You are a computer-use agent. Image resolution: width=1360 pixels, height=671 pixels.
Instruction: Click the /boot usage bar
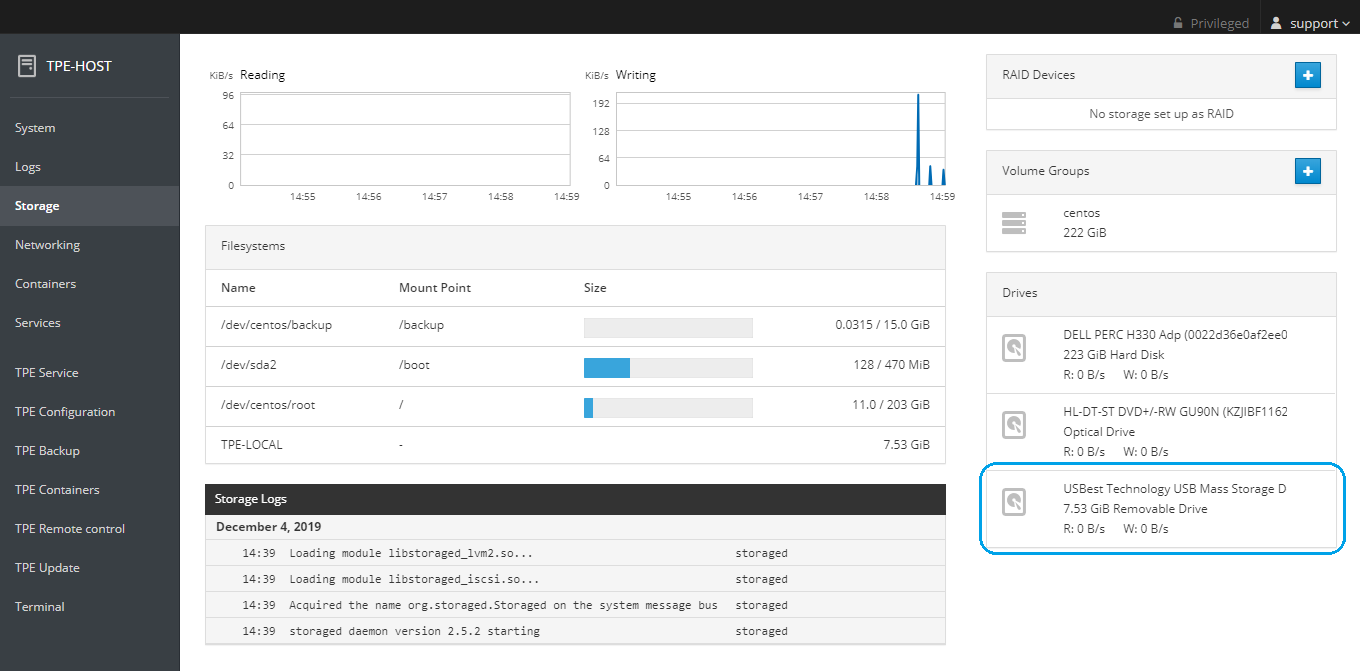pos(667,367)
